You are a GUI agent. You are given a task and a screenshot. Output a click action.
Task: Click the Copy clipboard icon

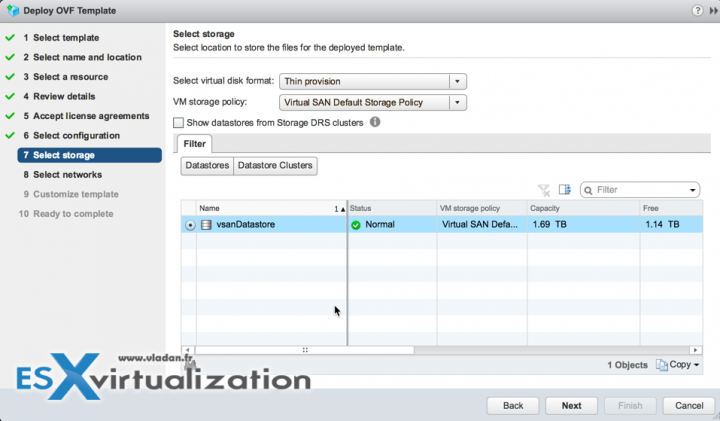pos(662,365)
